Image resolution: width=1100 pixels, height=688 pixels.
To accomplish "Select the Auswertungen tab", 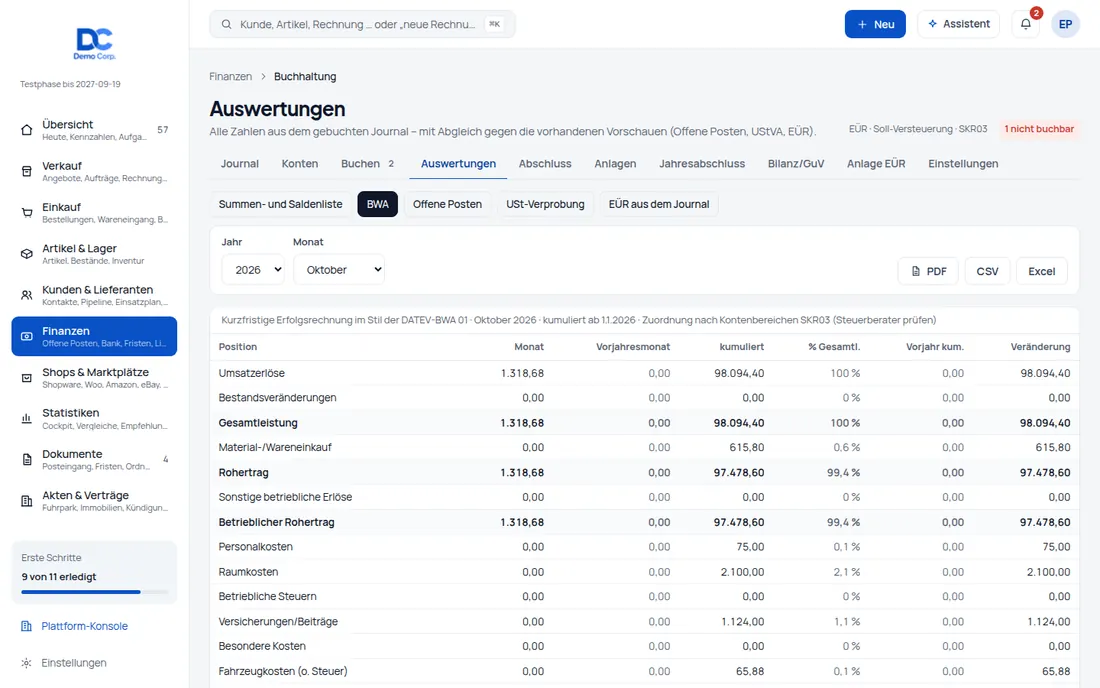I will coord(458,163).
